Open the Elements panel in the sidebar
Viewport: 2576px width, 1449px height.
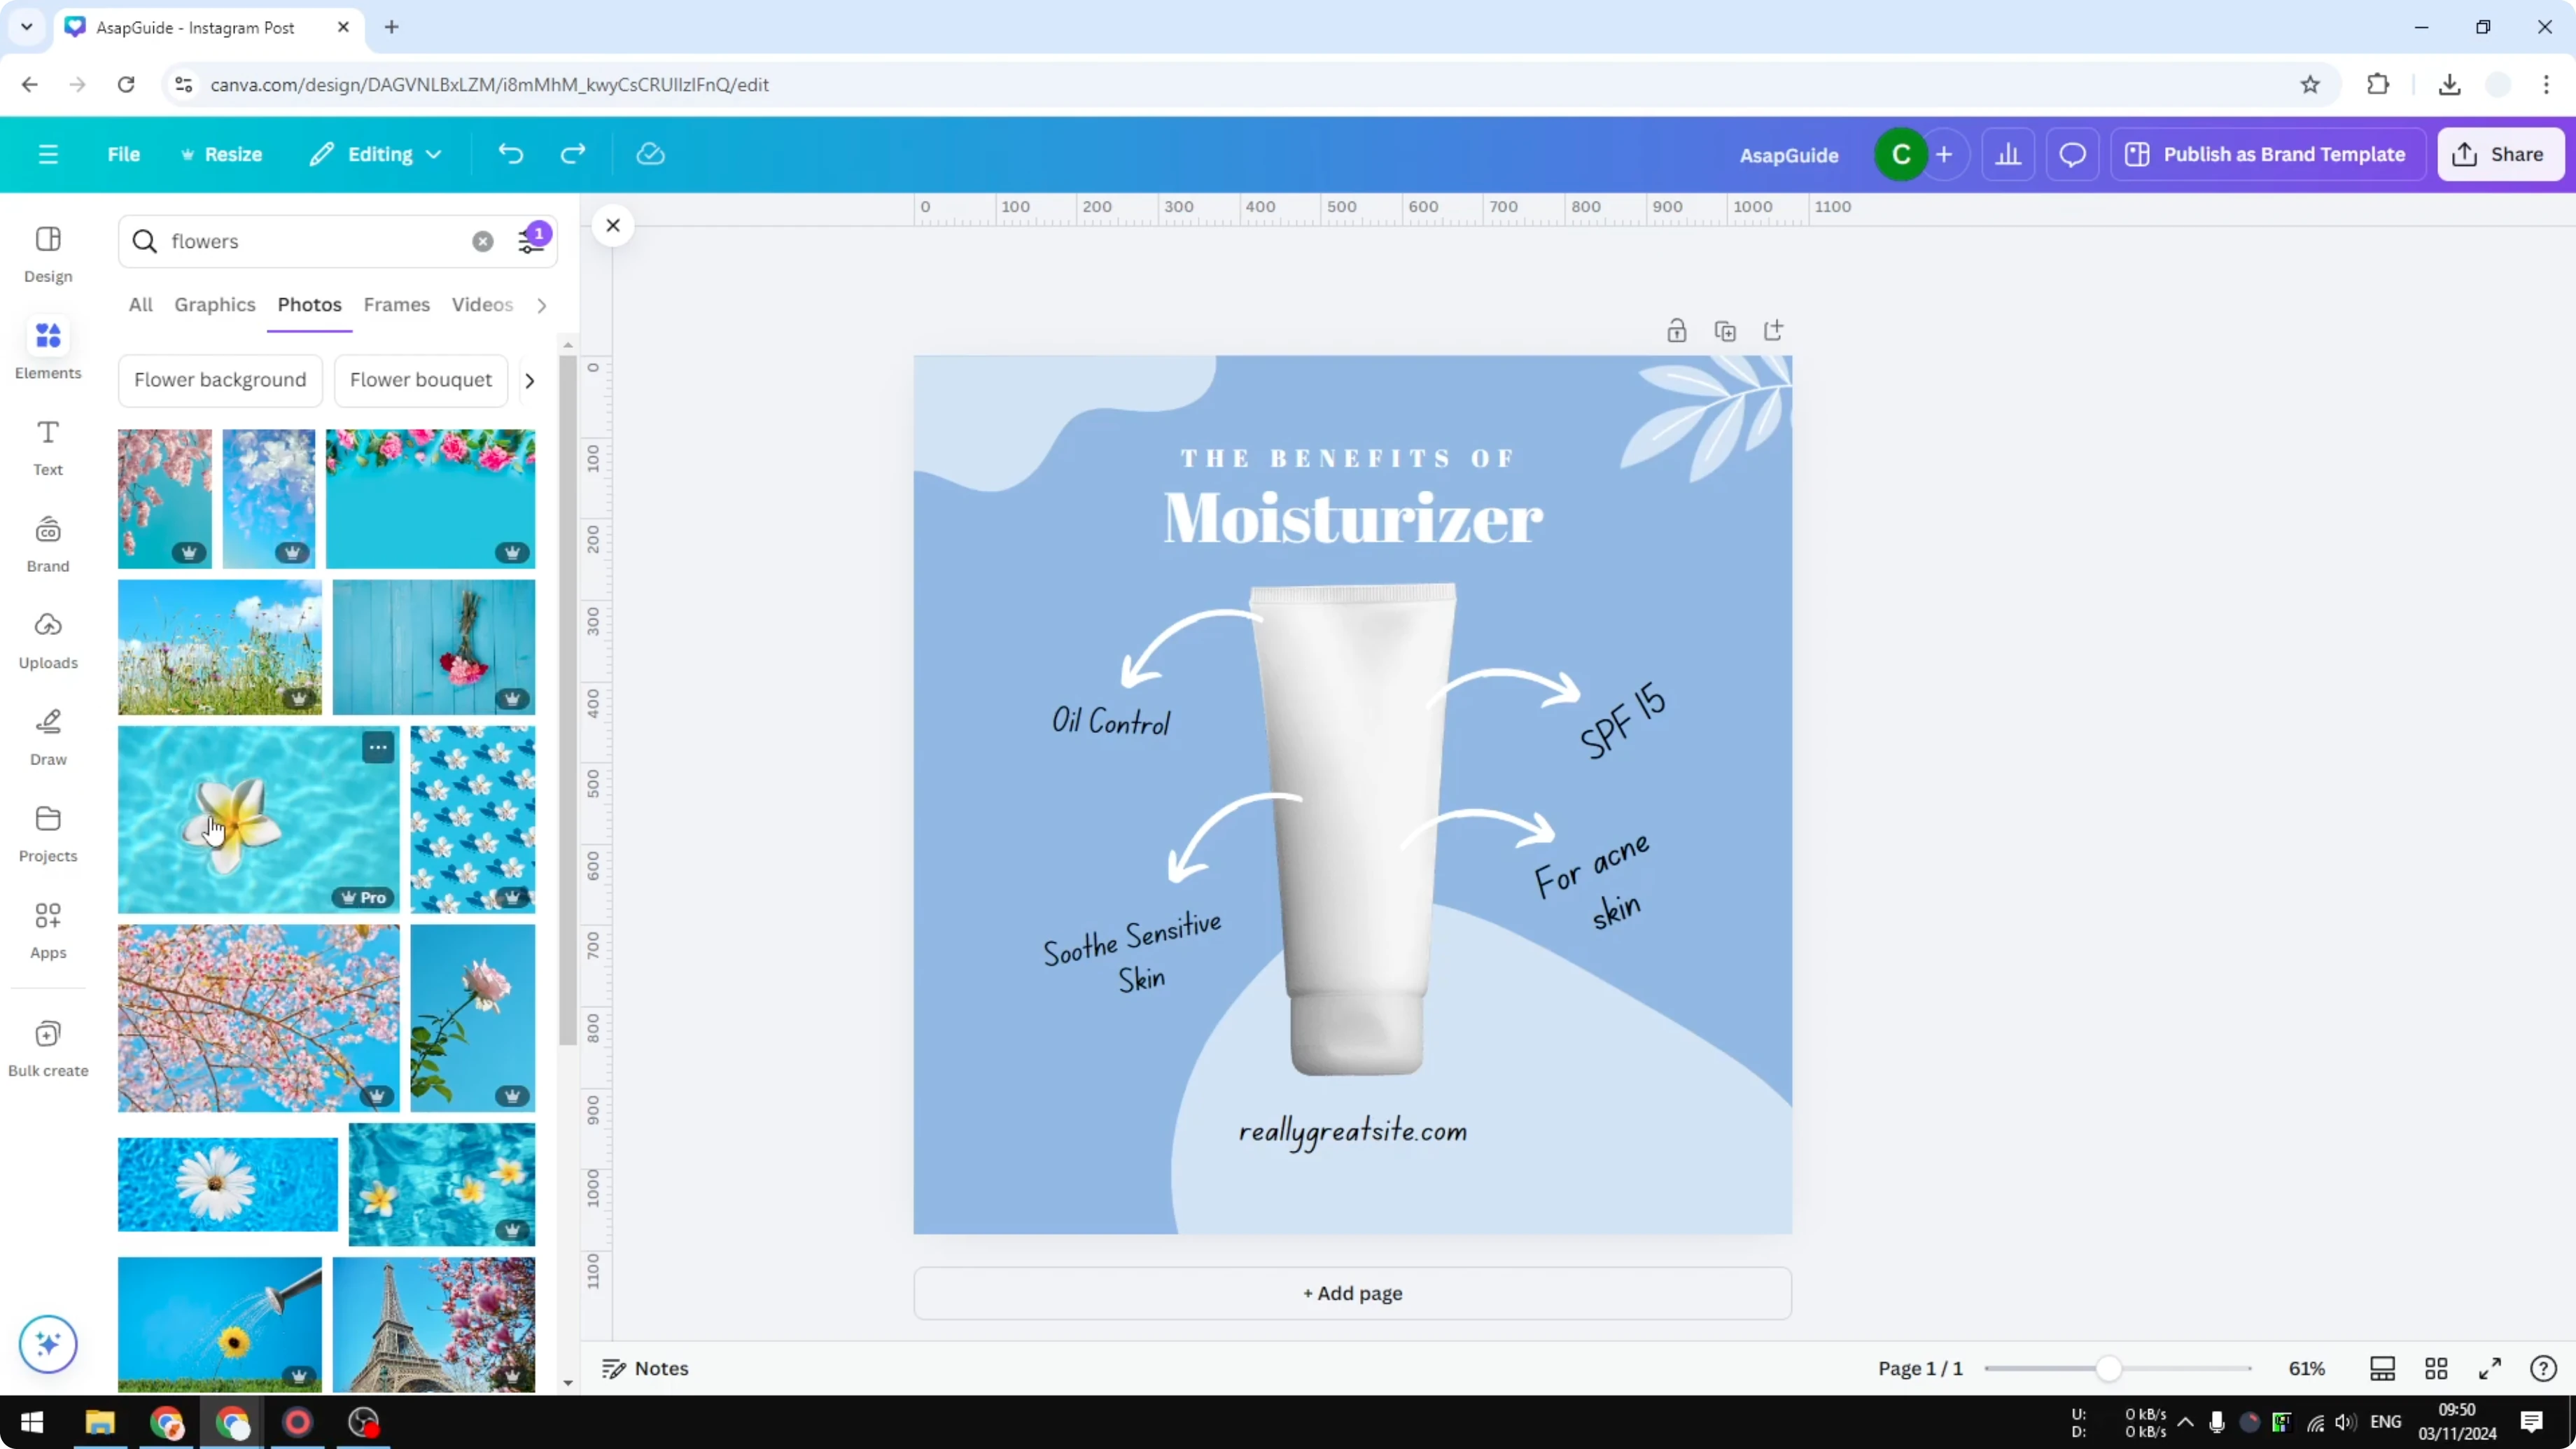tap(47, 348)
